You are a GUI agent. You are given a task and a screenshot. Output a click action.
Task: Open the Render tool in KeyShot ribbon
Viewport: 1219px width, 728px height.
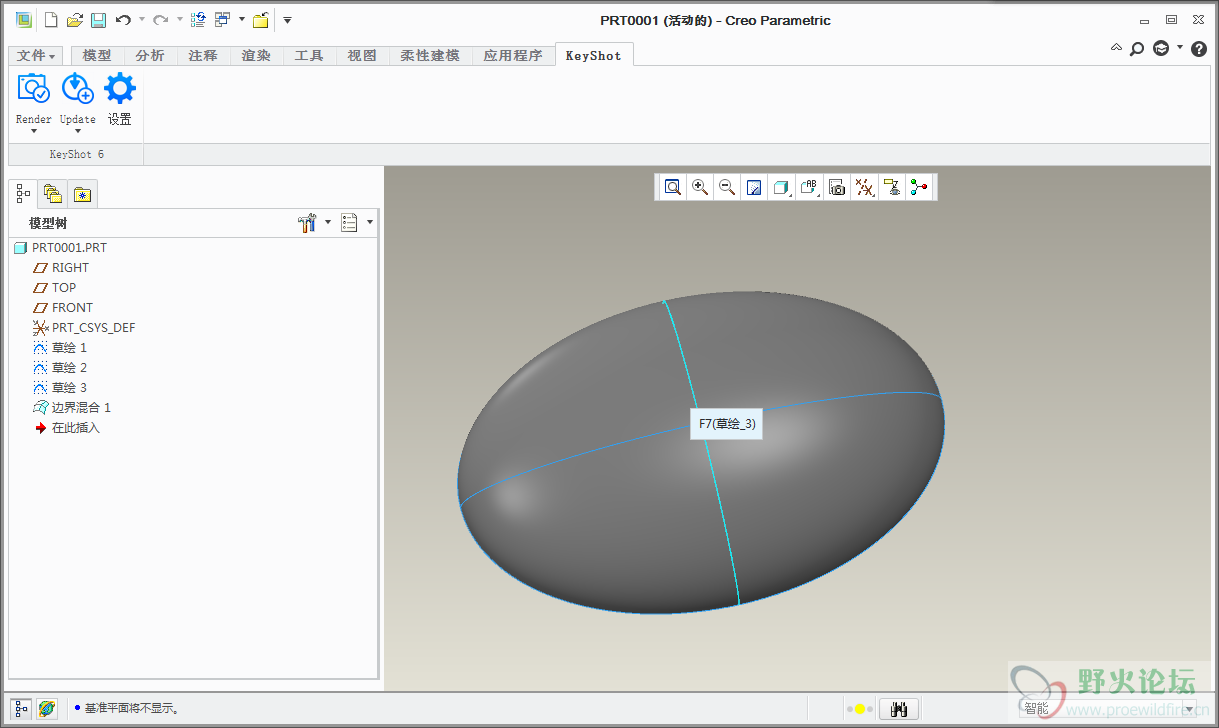(x=34, y=89)
